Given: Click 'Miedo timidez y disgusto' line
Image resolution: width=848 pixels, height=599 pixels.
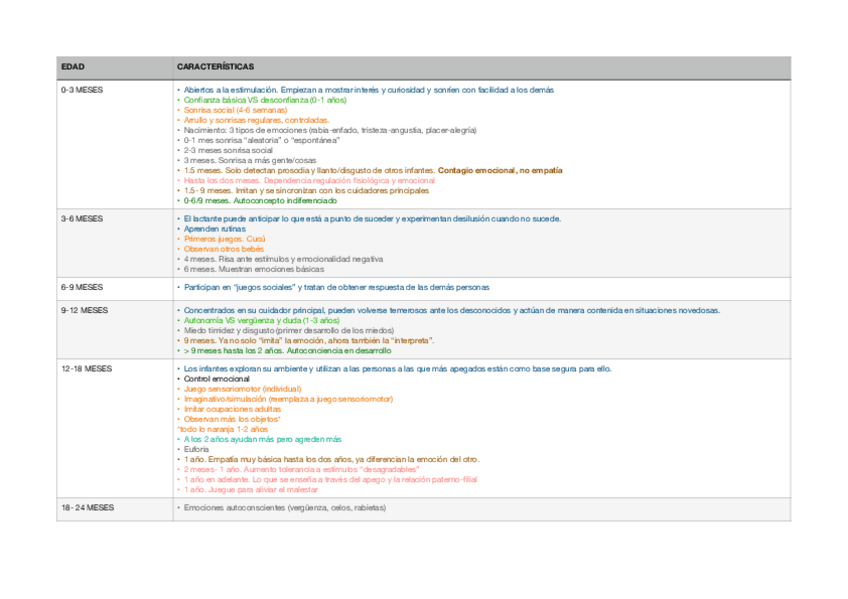Looking at the screenshot, I should (x=289, y=330).
